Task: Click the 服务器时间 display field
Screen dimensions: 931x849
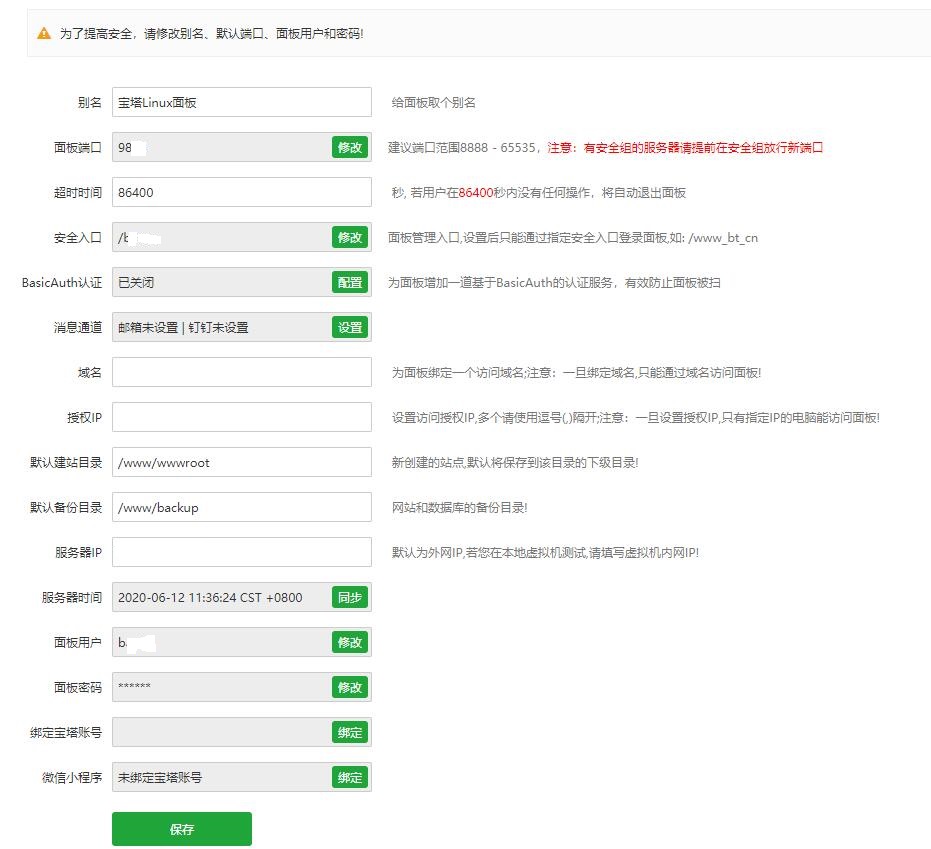Action: (220, 598)
